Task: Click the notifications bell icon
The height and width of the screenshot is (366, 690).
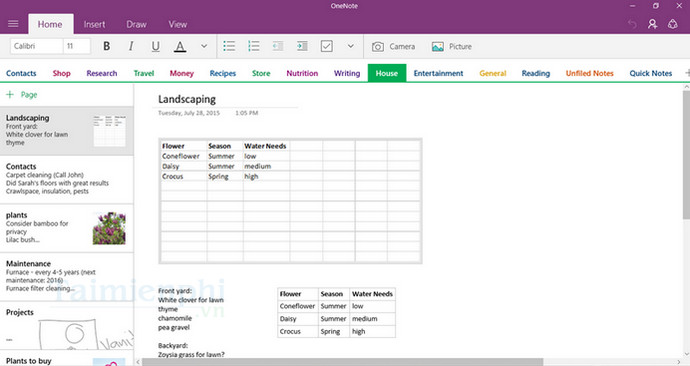Action: [x=672, y=24]
